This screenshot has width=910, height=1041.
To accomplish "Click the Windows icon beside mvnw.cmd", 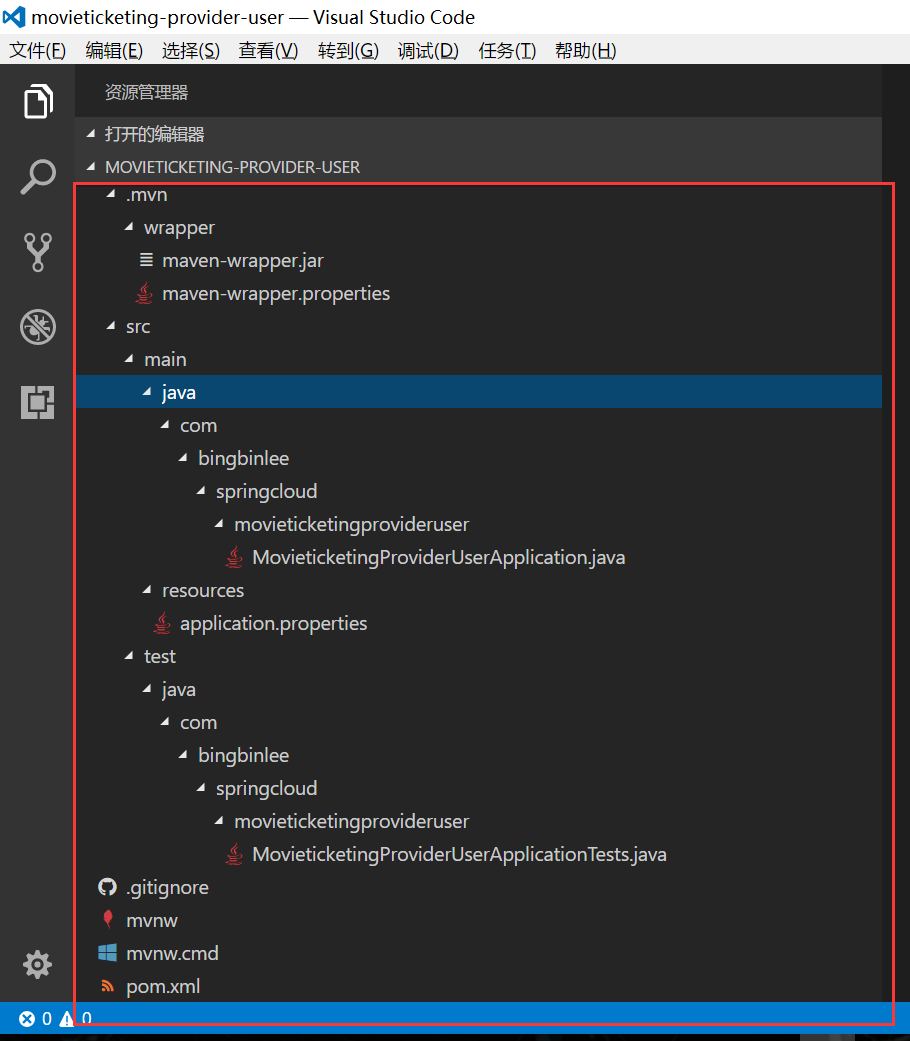I will coord(108,953).
